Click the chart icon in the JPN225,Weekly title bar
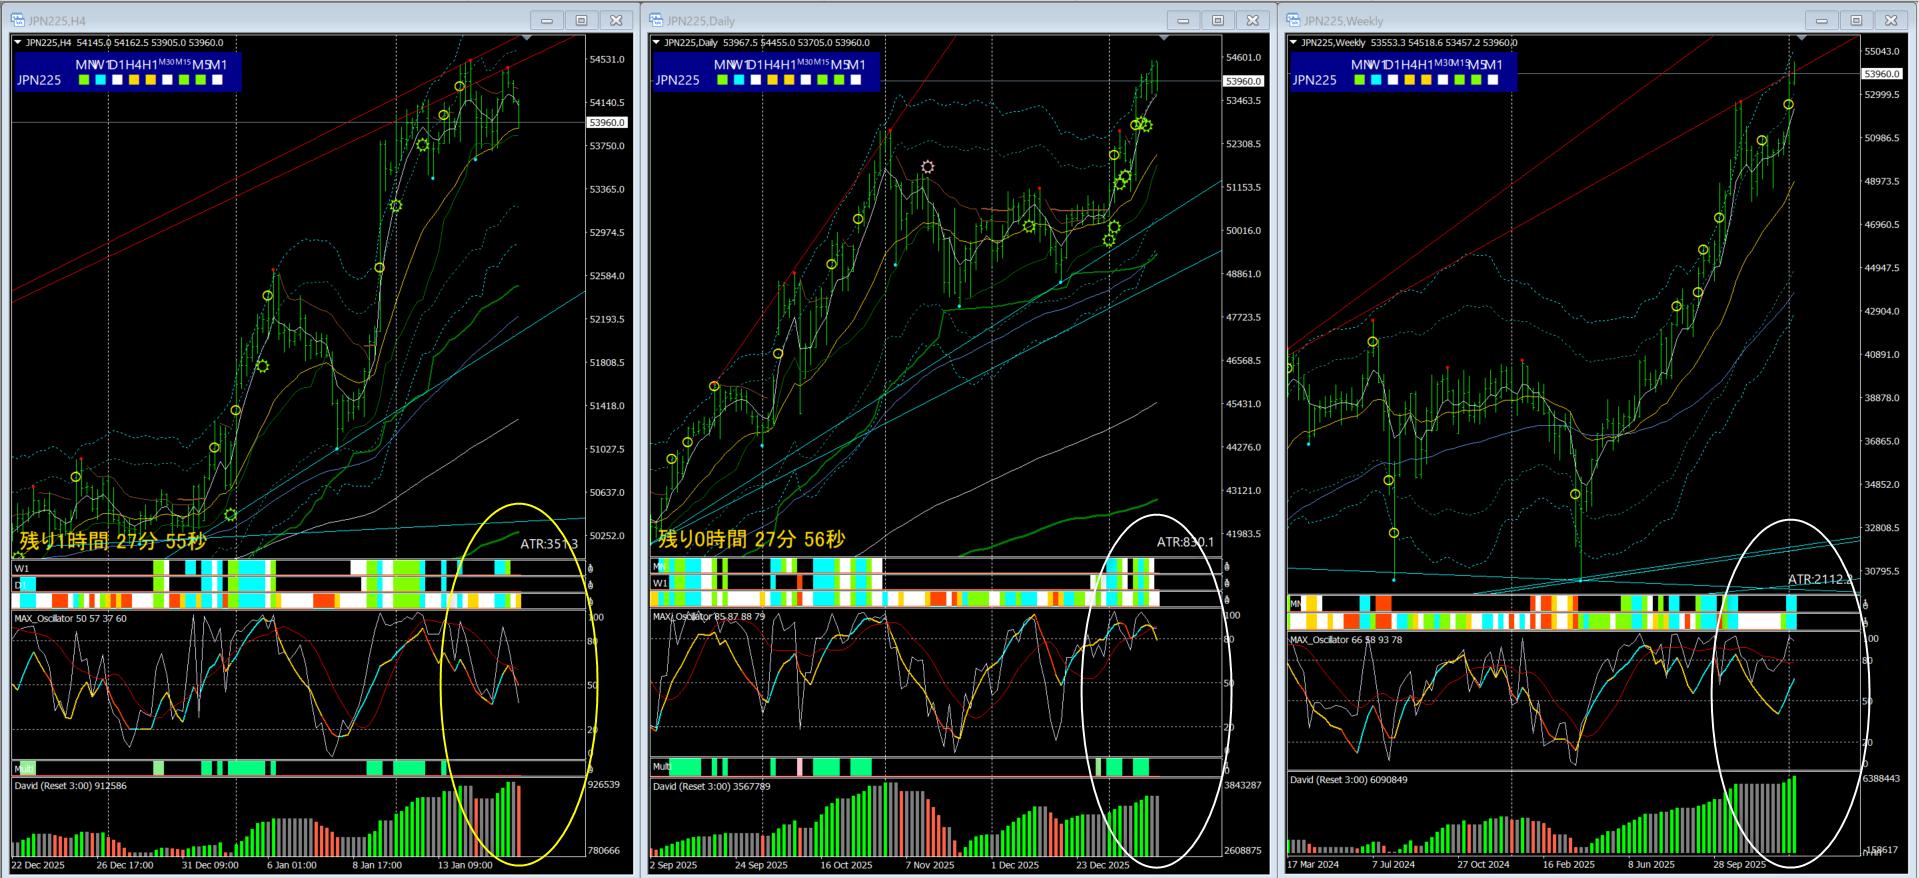Viewport: 1919px width, 878px height. coord(1293,20)
